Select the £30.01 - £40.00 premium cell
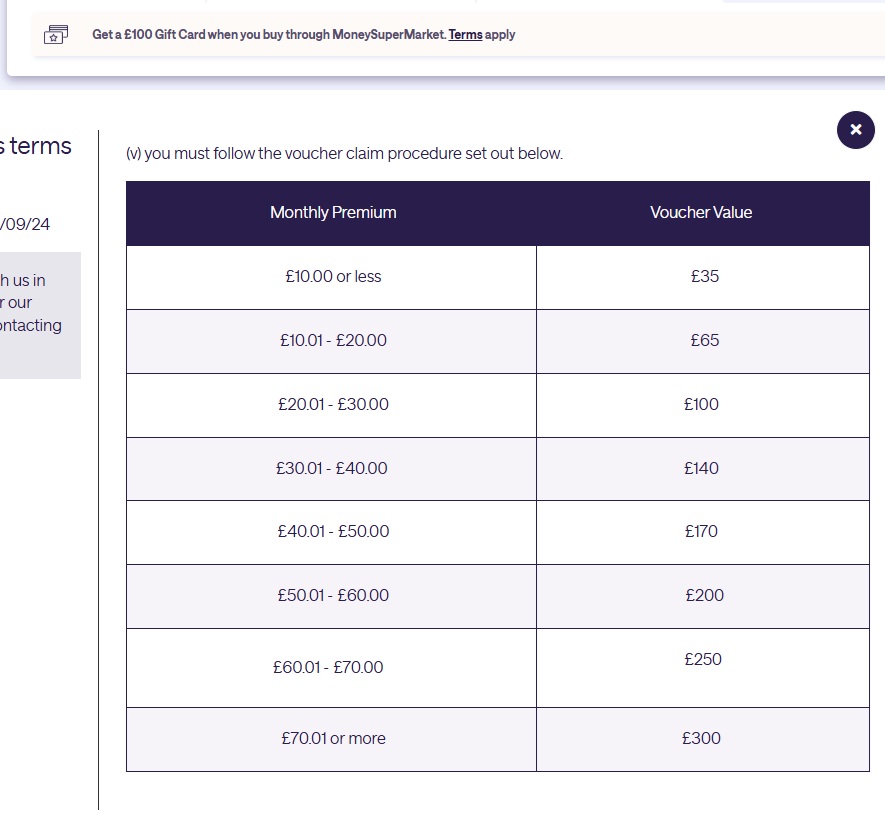The height and width of the screenshot is (831, 885). 333,469
